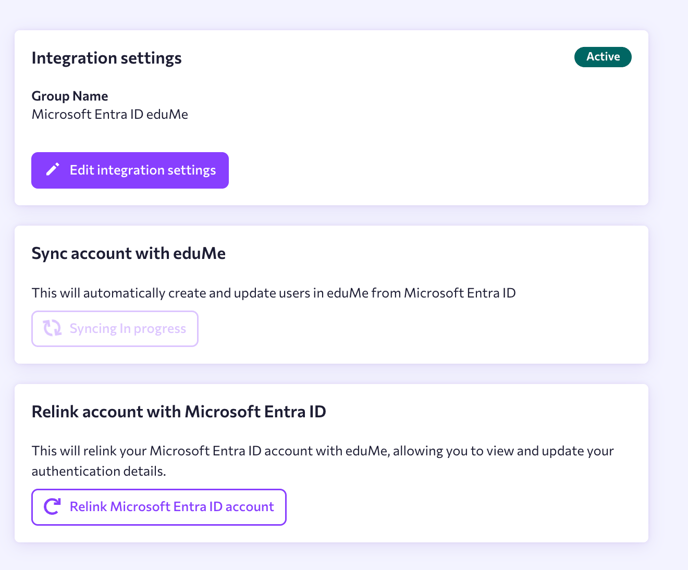Click the circular sync arrows icon
The width and height of the screenshot is (688, 570).
tap(53, 328)
